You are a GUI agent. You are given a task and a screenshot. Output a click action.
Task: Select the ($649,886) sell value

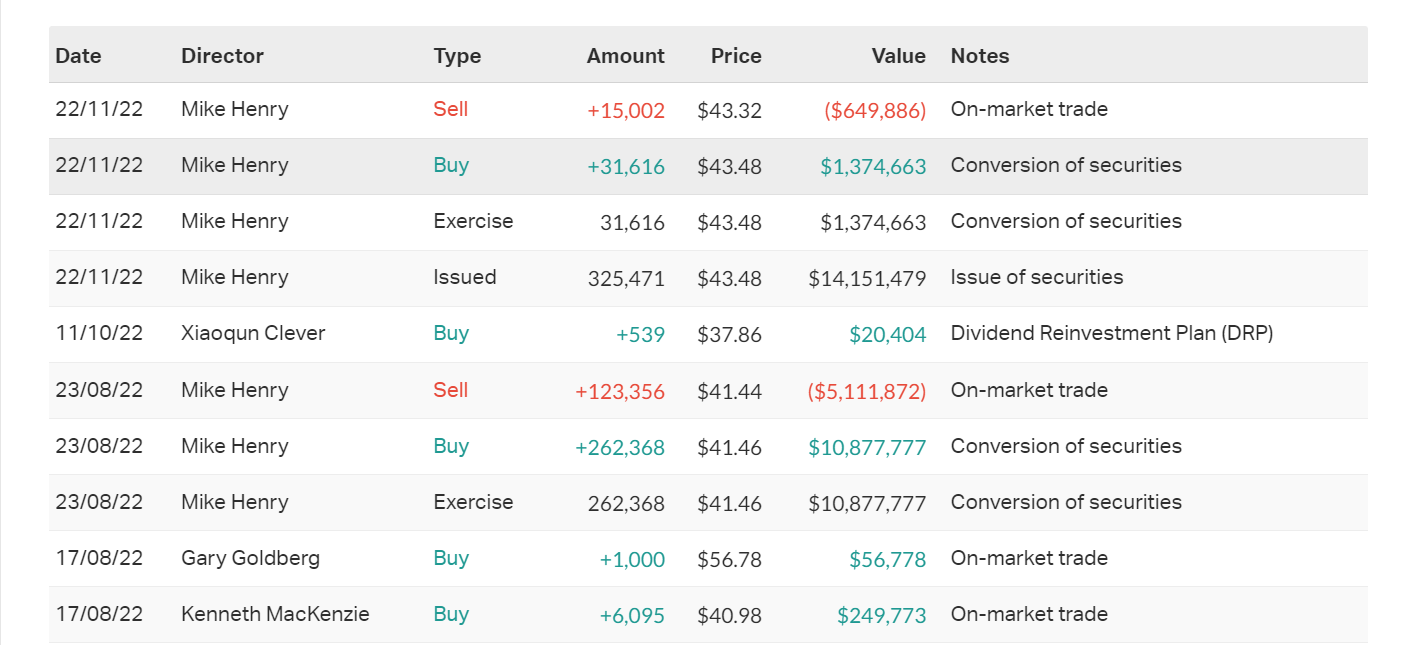(x=874, y=110)
